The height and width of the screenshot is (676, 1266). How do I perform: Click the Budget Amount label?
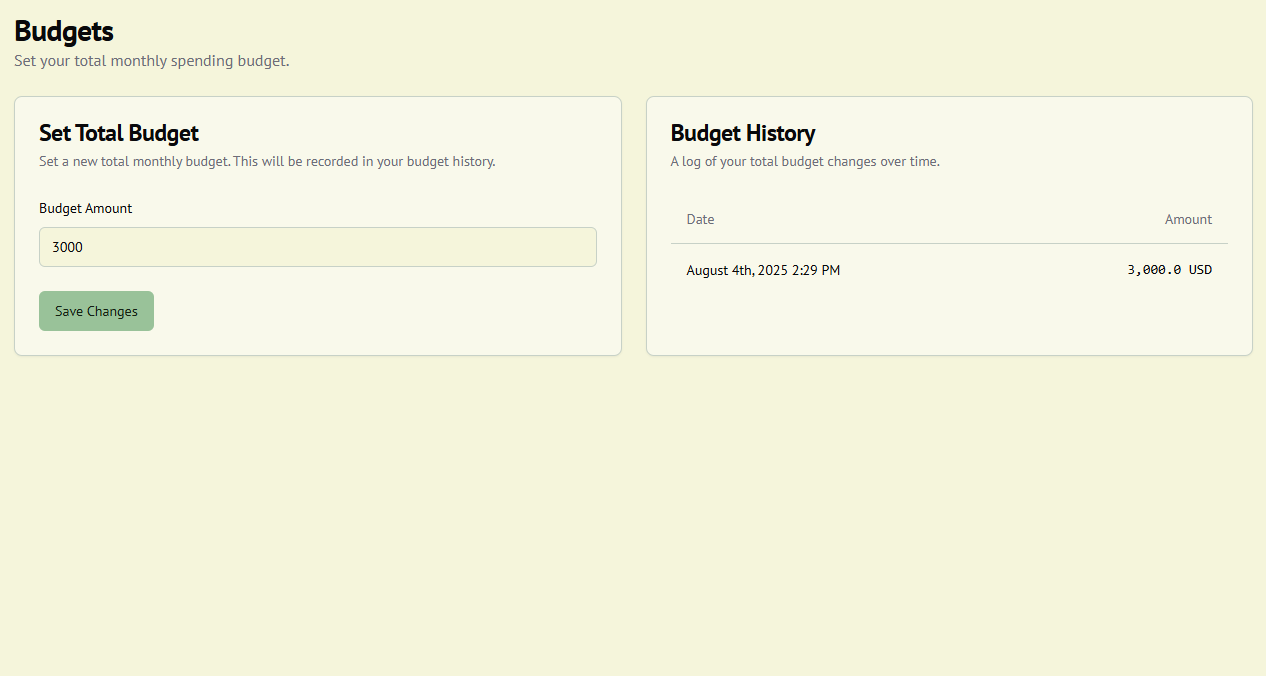85,208
